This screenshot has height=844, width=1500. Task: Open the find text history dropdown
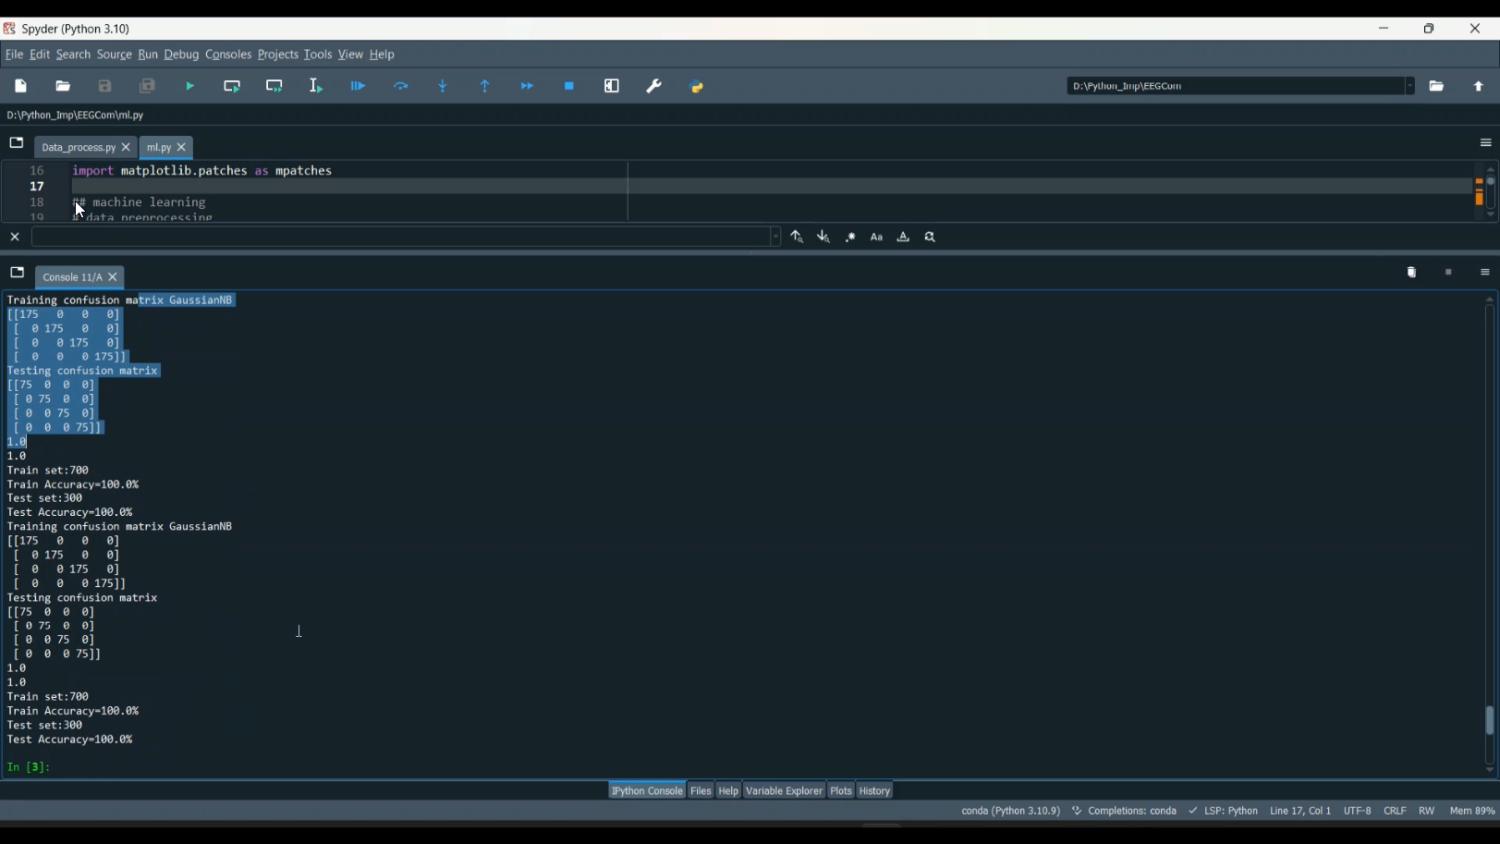click(775, 238)
